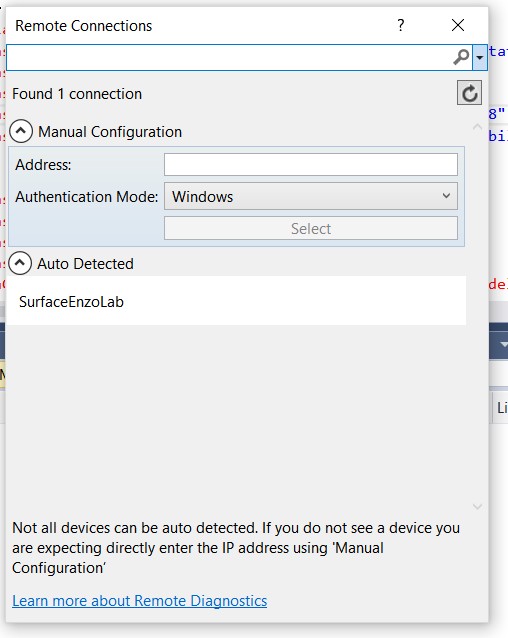Viewport: 508px width, 638px height.
Task: Choose the SurfaceEnzoLab auto detected device
Action: pos(236,301)
